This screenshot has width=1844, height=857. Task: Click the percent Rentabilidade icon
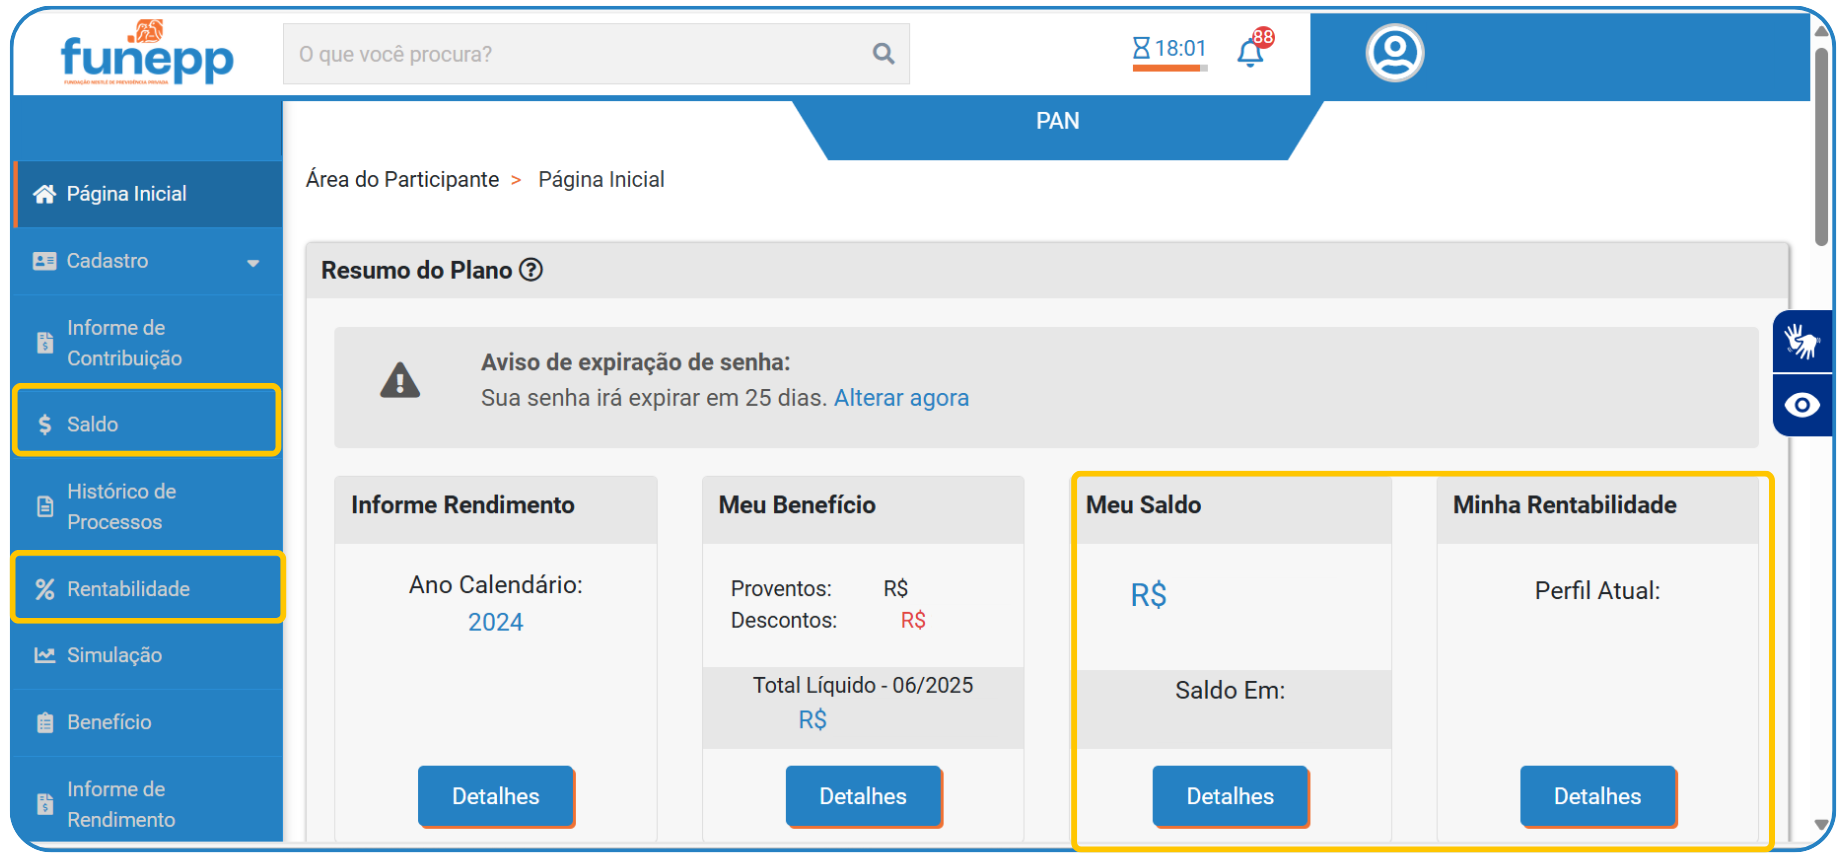coord(45,589)
